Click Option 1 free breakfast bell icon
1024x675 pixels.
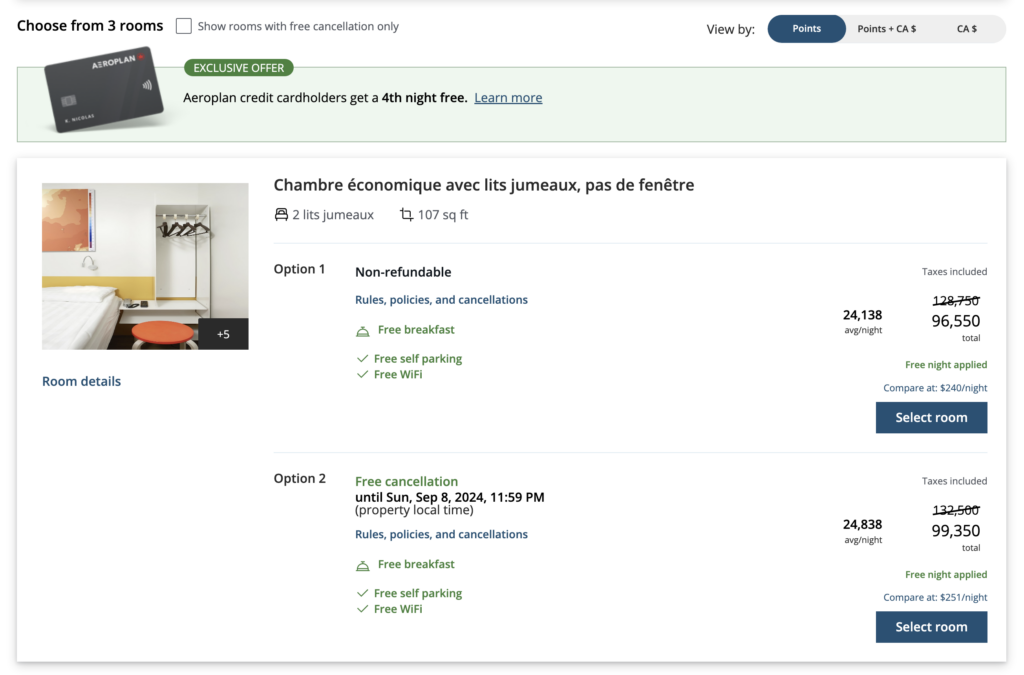point(363,331)
